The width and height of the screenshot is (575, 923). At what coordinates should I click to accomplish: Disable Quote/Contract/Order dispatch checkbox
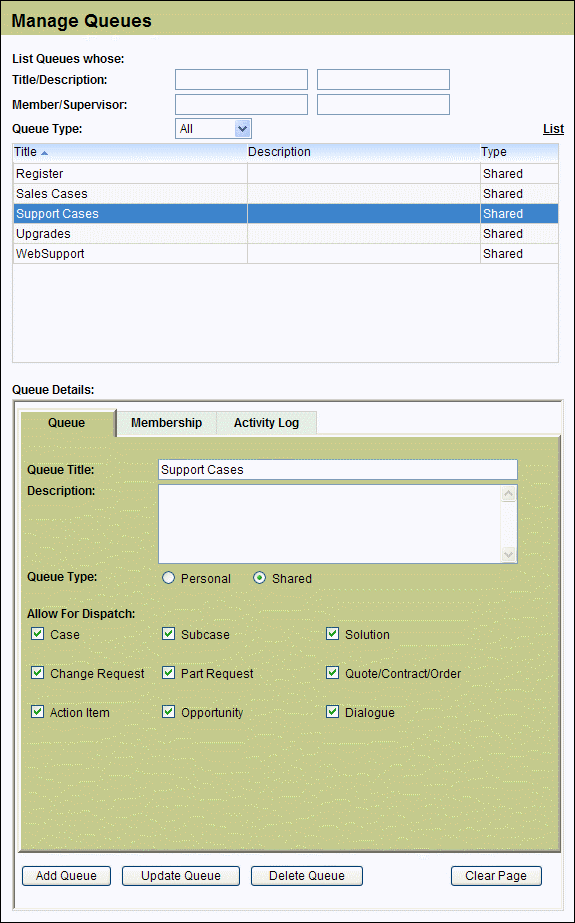pos(333,672)
